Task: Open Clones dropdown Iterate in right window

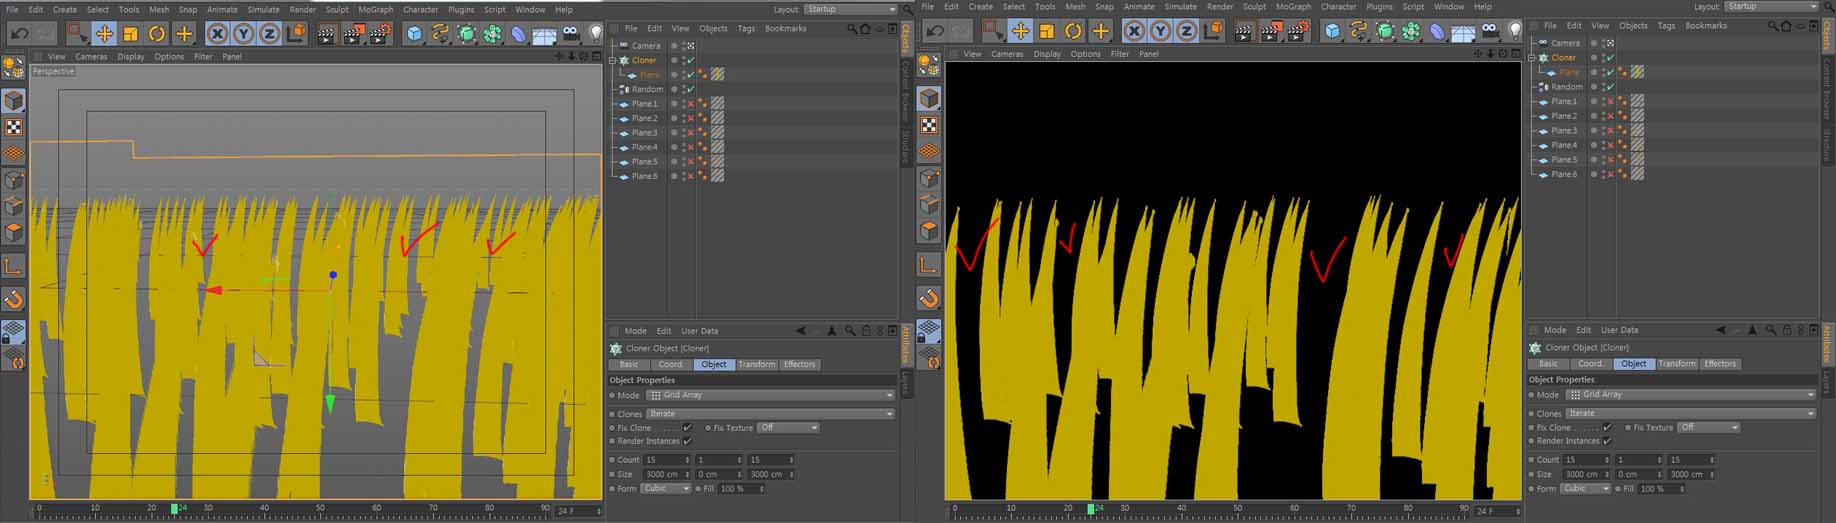Action: tap(1690, 413)
